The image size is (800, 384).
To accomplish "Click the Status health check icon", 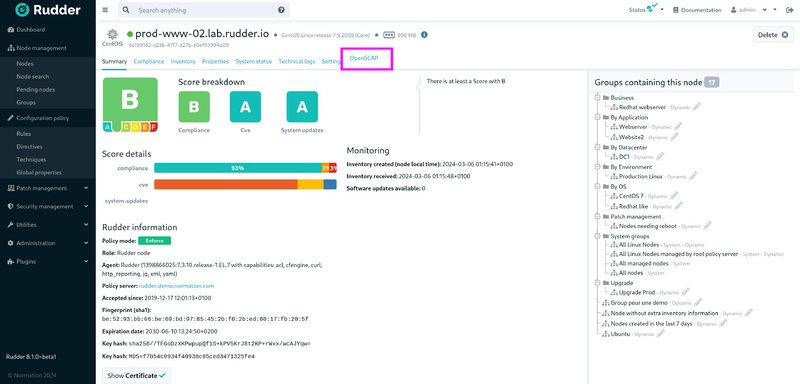I will pyautogui.click(x=653, y=8).
